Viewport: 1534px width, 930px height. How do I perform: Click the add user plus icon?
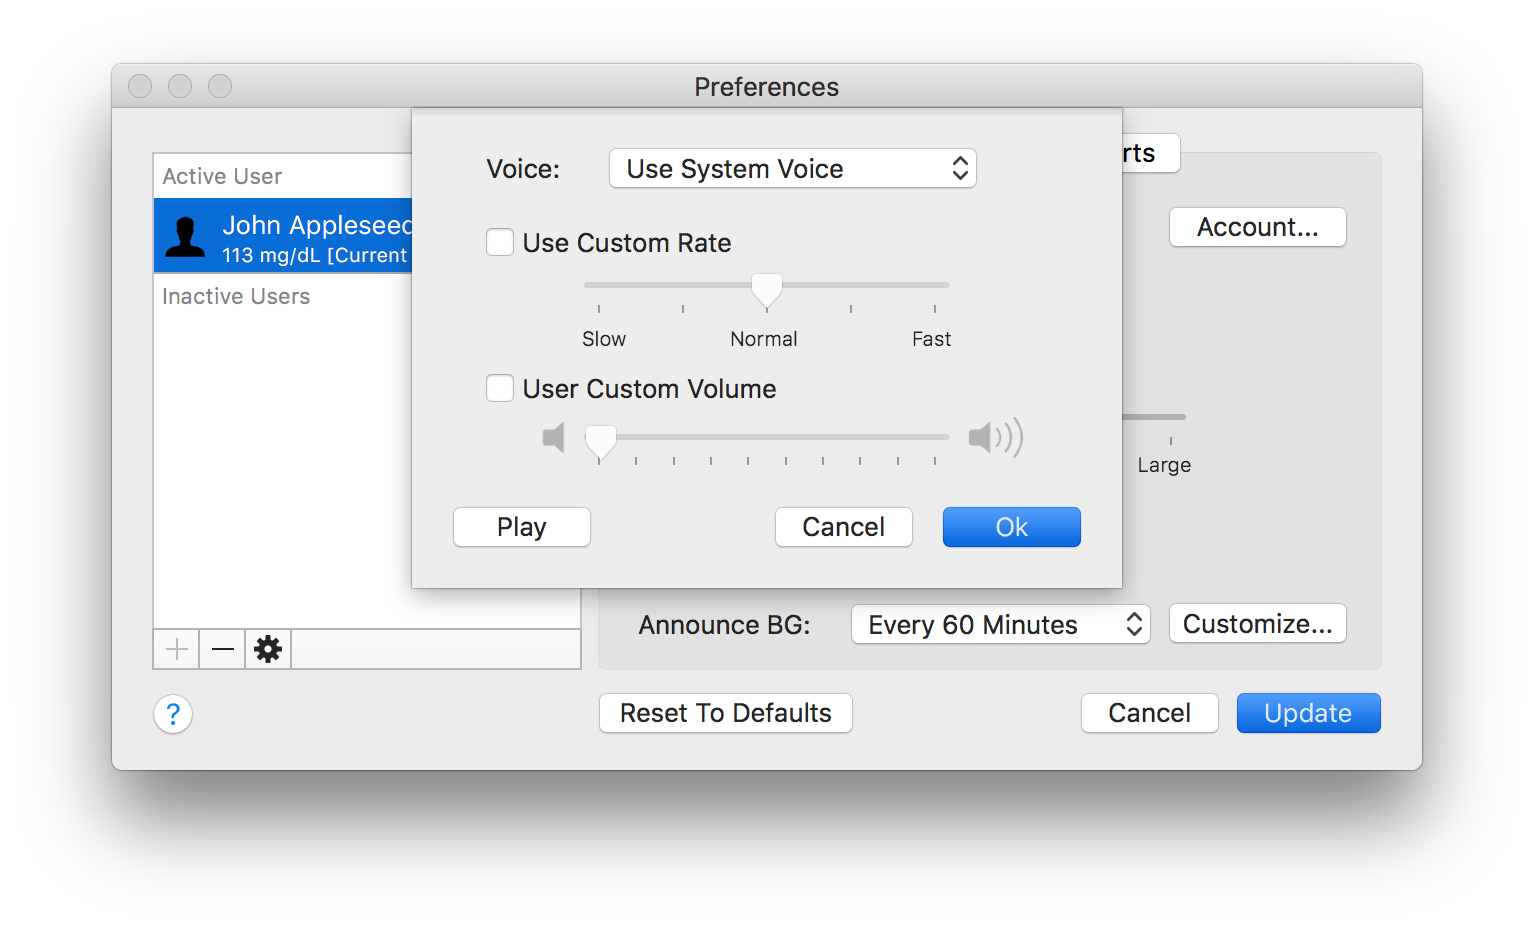tap(177, 650)
